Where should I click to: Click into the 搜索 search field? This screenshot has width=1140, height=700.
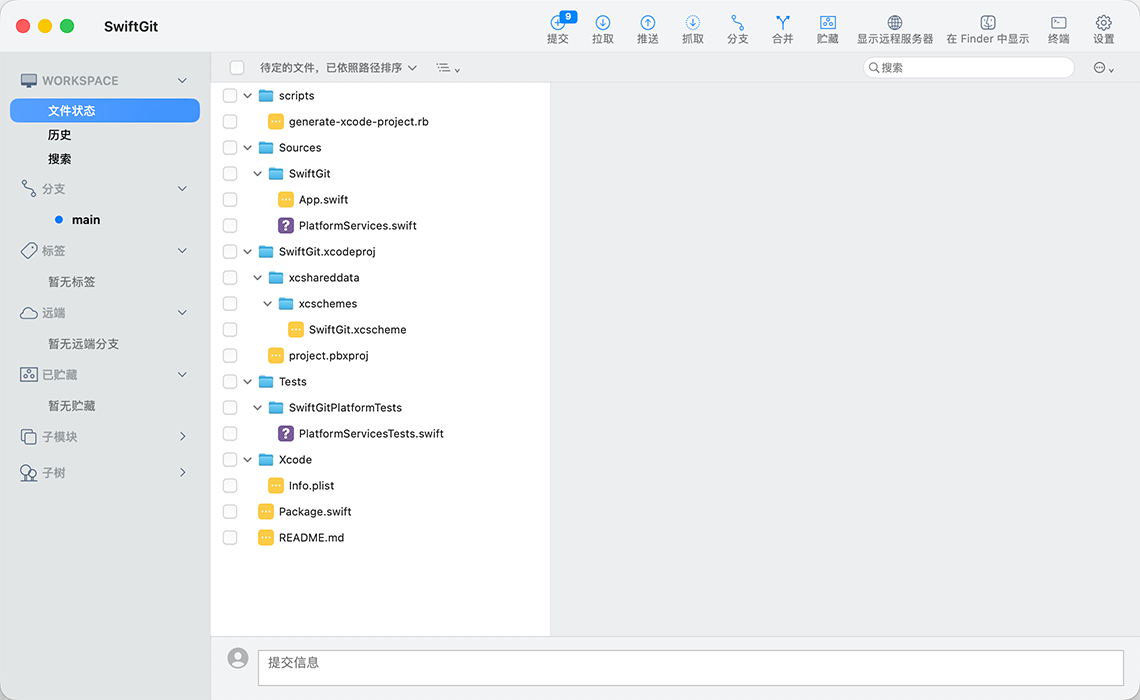point(968,68)
